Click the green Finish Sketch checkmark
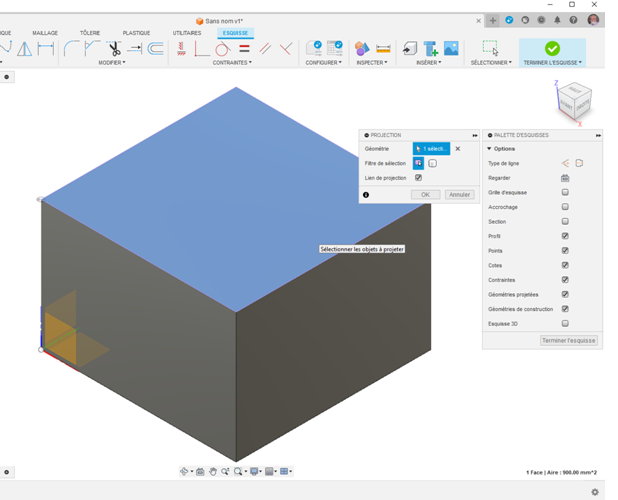This screenshot has width=618, height=500. [552, 48]
